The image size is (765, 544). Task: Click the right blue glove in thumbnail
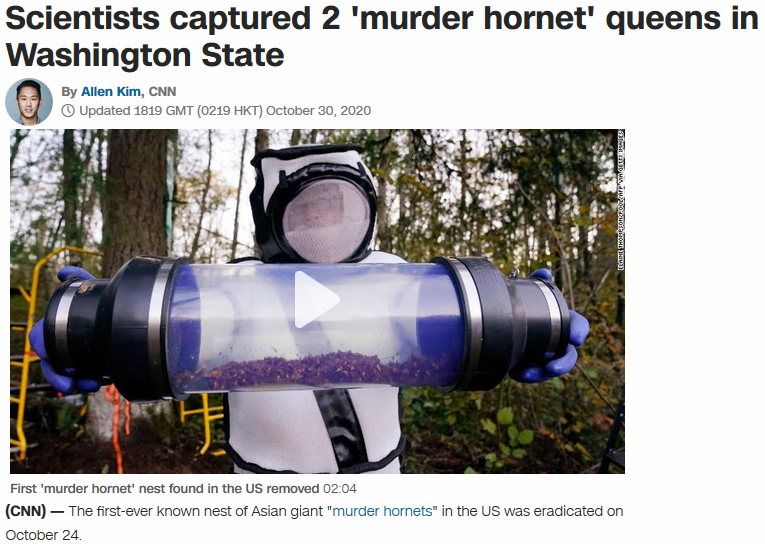pos(556,329)
